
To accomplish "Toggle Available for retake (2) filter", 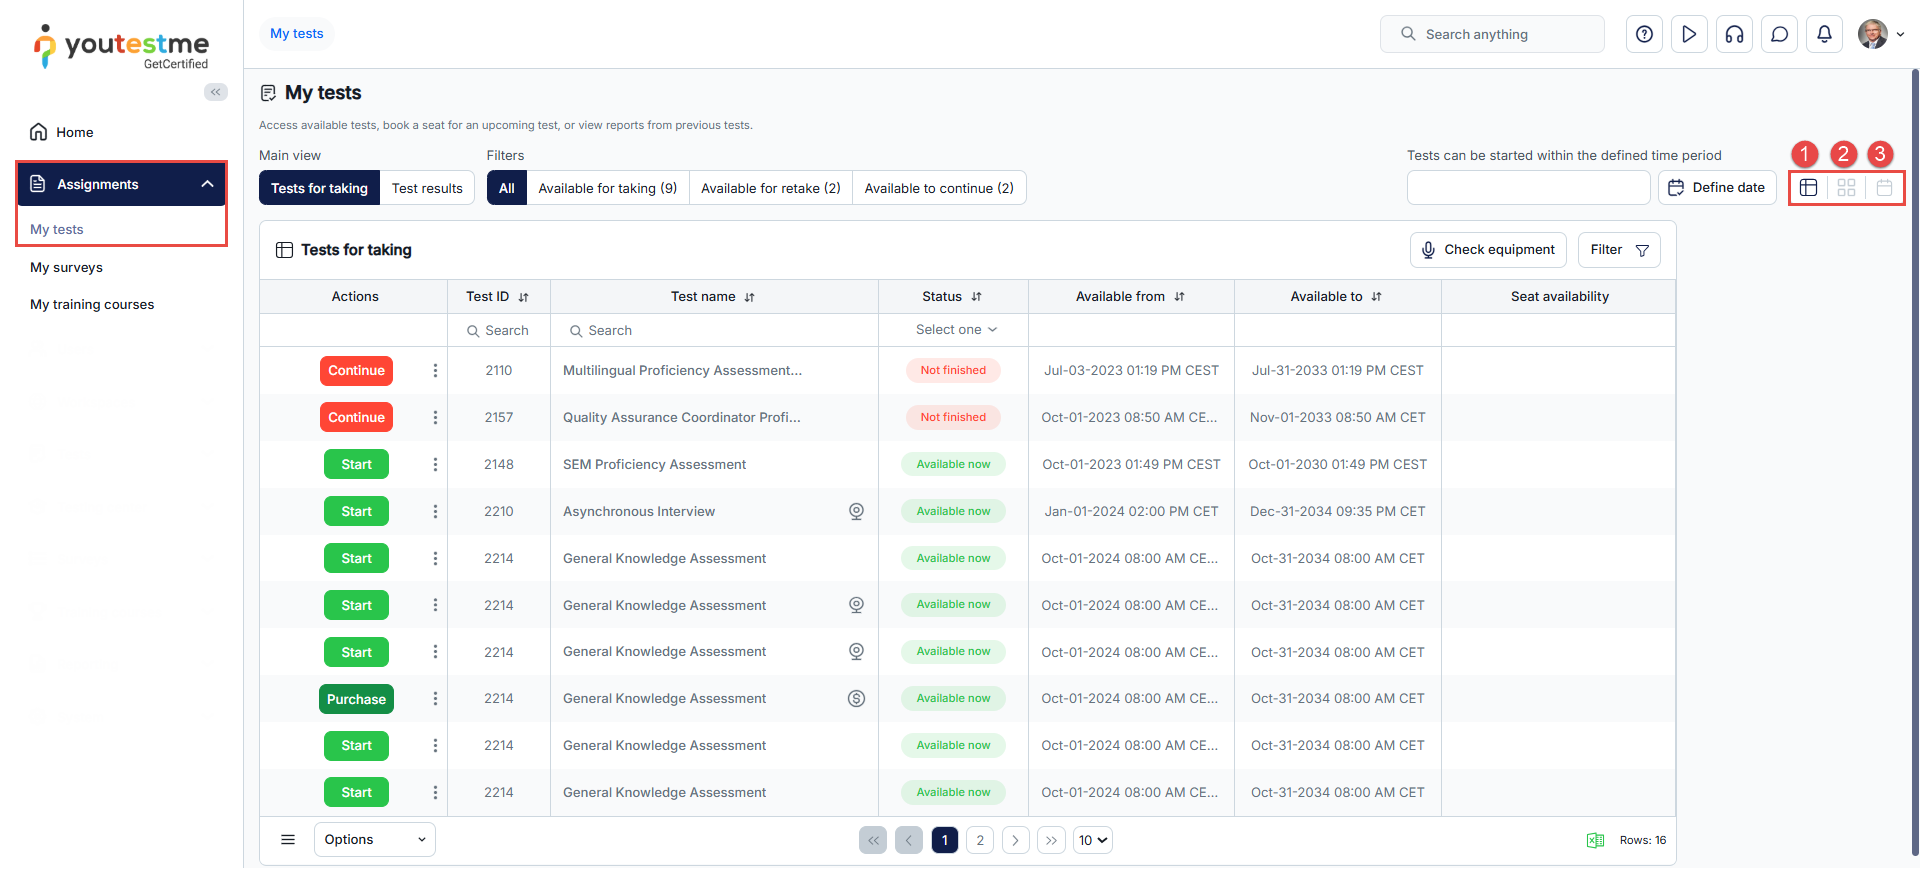I will (x=770, y=188).
